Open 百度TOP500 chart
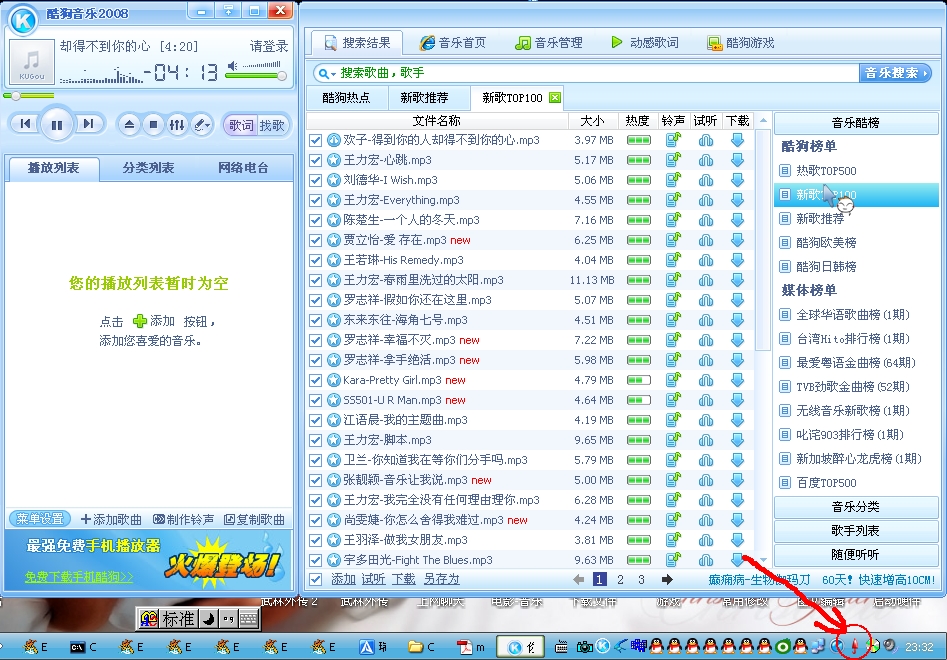This screenshot has width=947, height=660. (826, 483)
